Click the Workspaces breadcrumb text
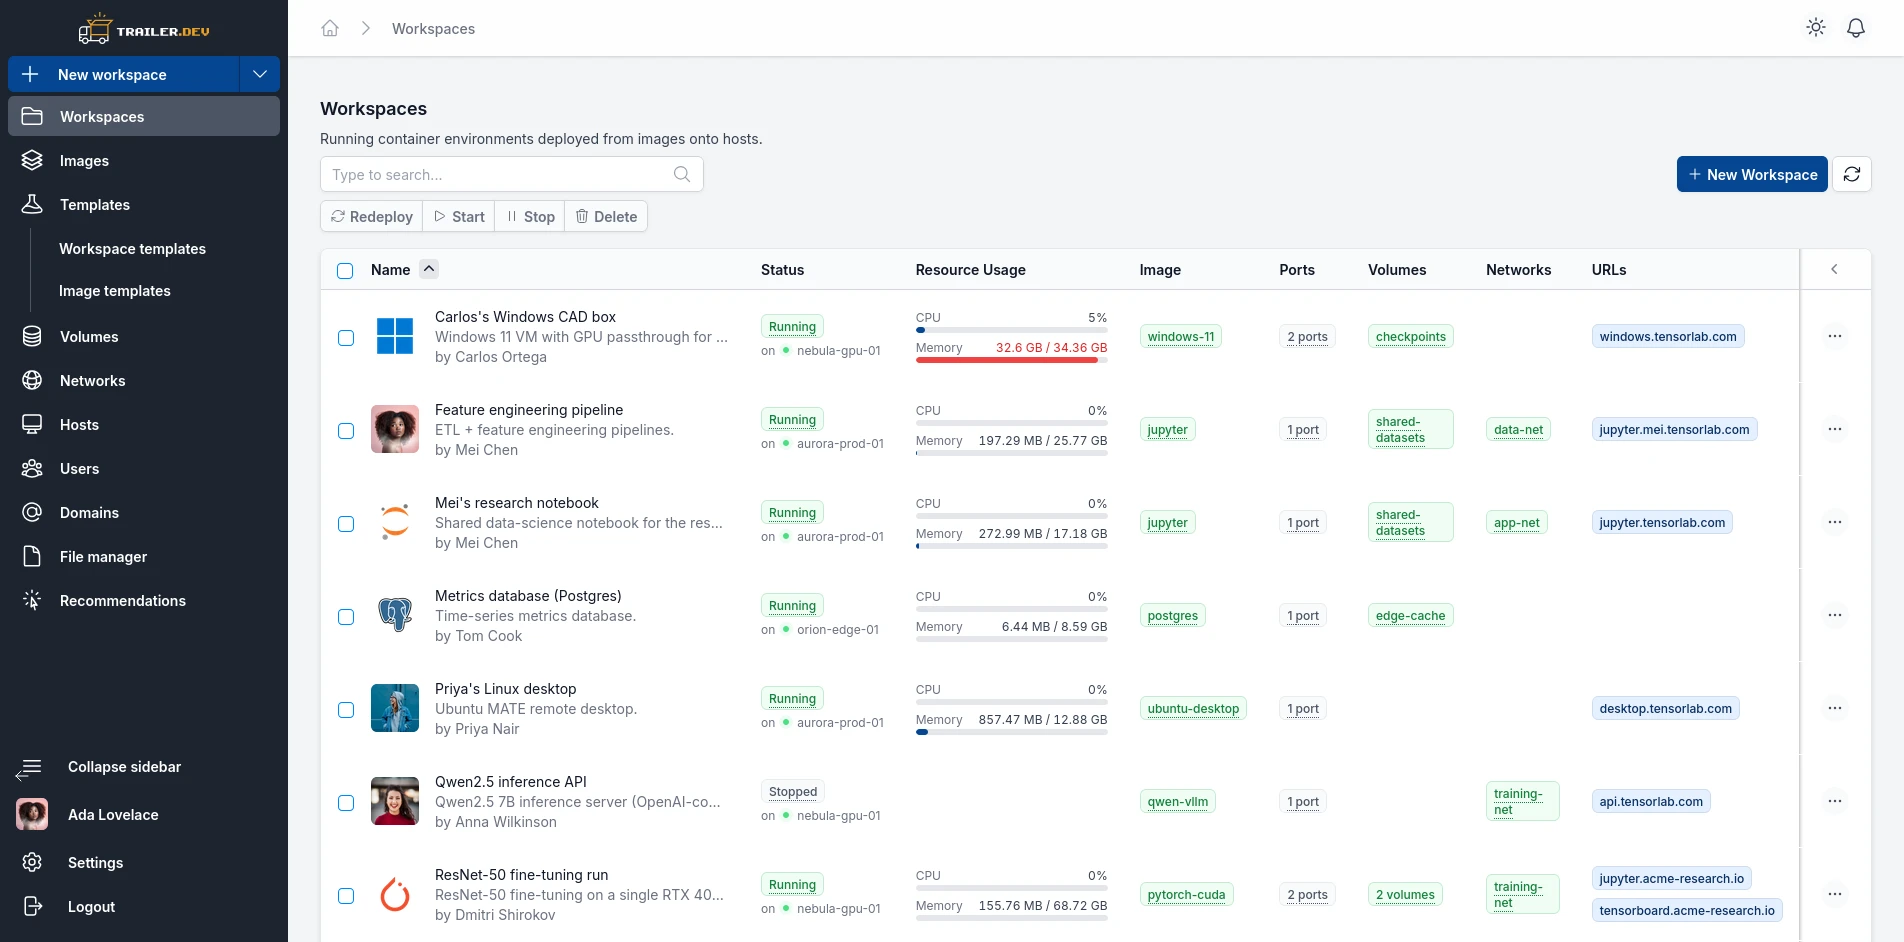The image size is (1904, 942). coord(433,28)
